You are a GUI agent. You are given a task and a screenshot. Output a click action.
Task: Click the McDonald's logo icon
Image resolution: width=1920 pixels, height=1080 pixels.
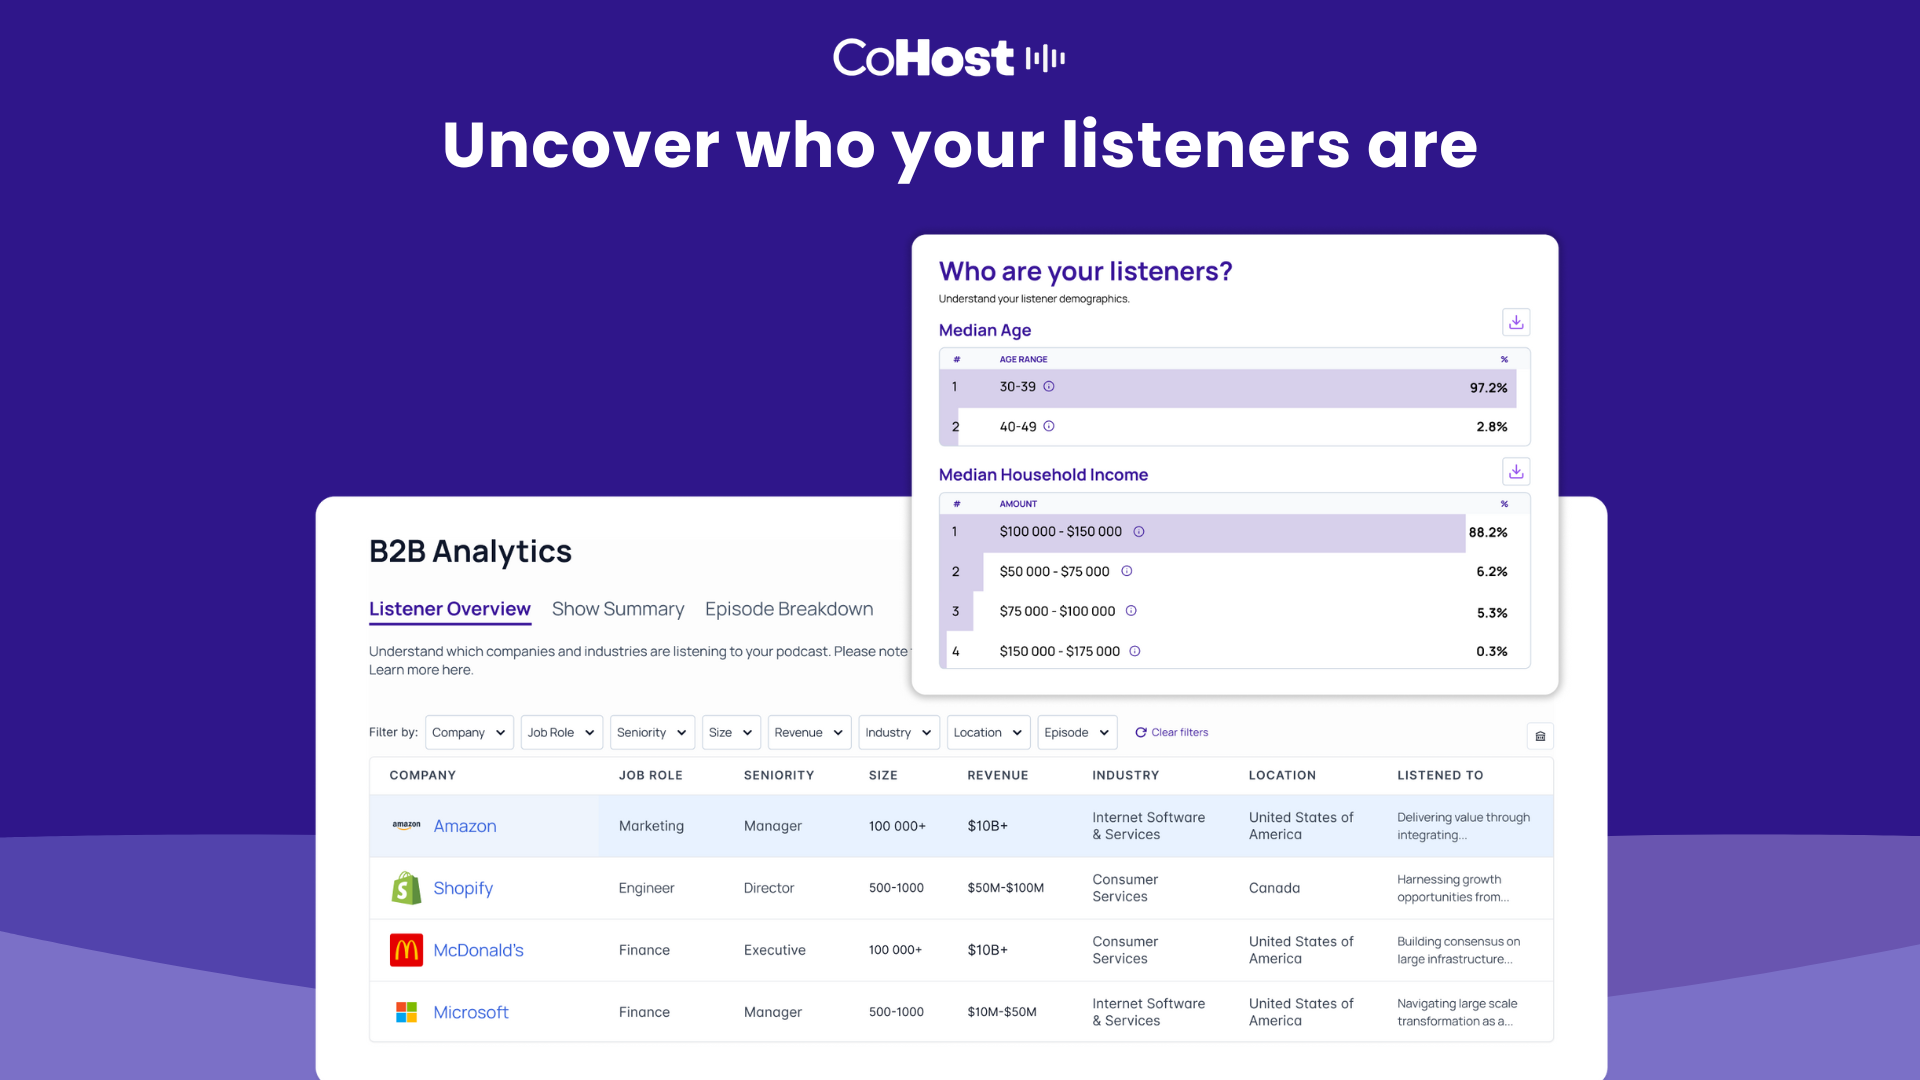coord(406,950)
